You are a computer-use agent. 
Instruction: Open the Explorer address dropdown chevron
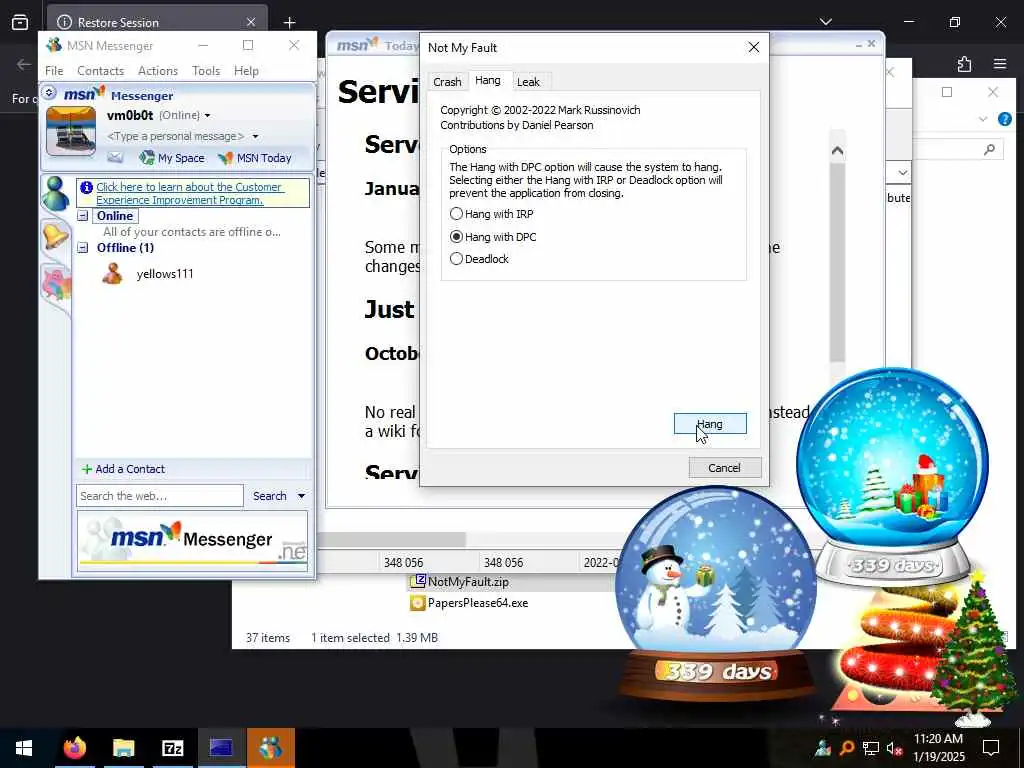[903, 173]
